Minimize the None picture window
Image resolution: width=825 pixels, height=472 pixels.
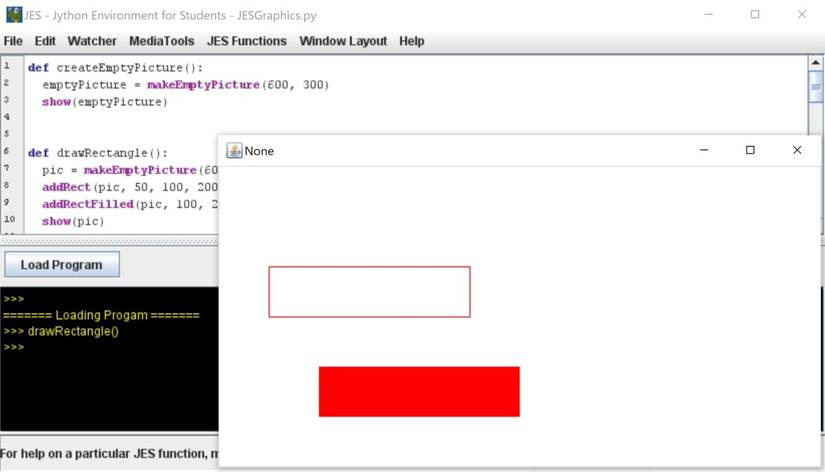click(x=703, y=150)
